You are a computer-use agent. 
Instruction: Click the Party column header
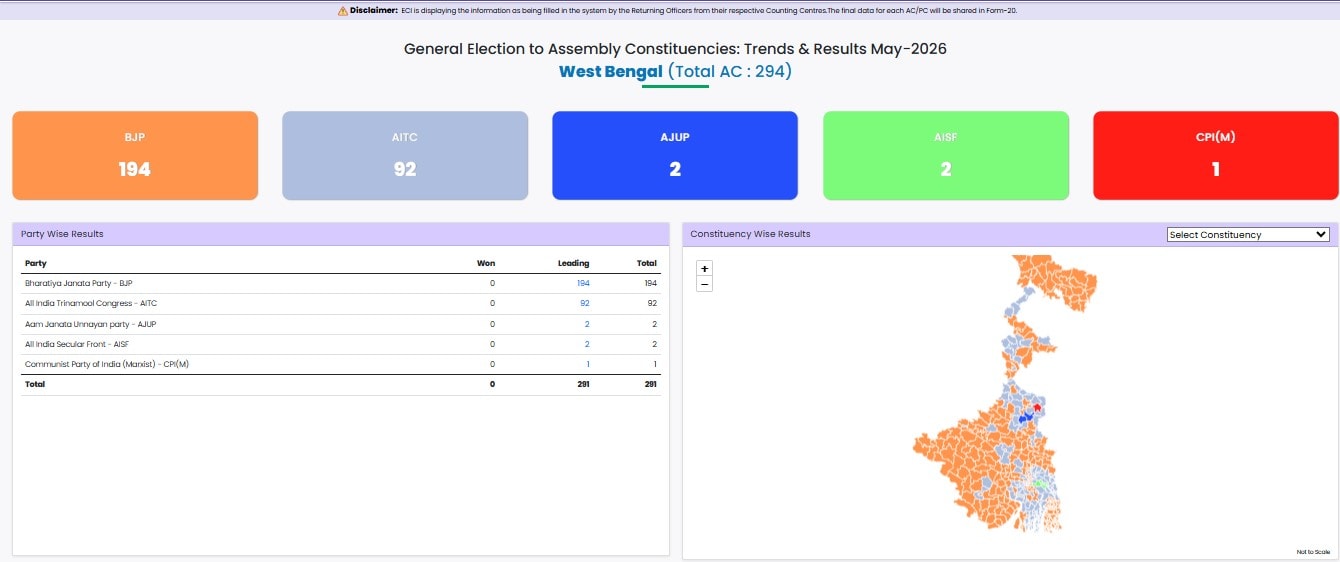(x=36, y=263)
